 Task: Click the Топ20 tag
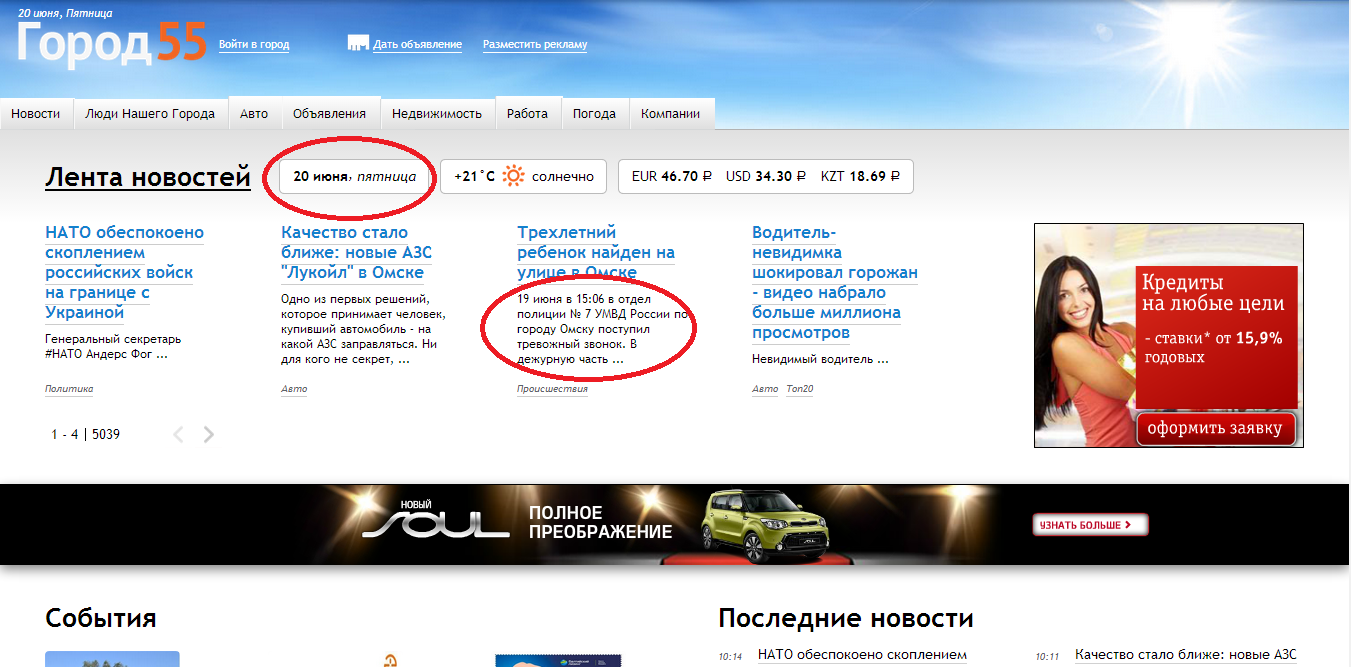800,389
